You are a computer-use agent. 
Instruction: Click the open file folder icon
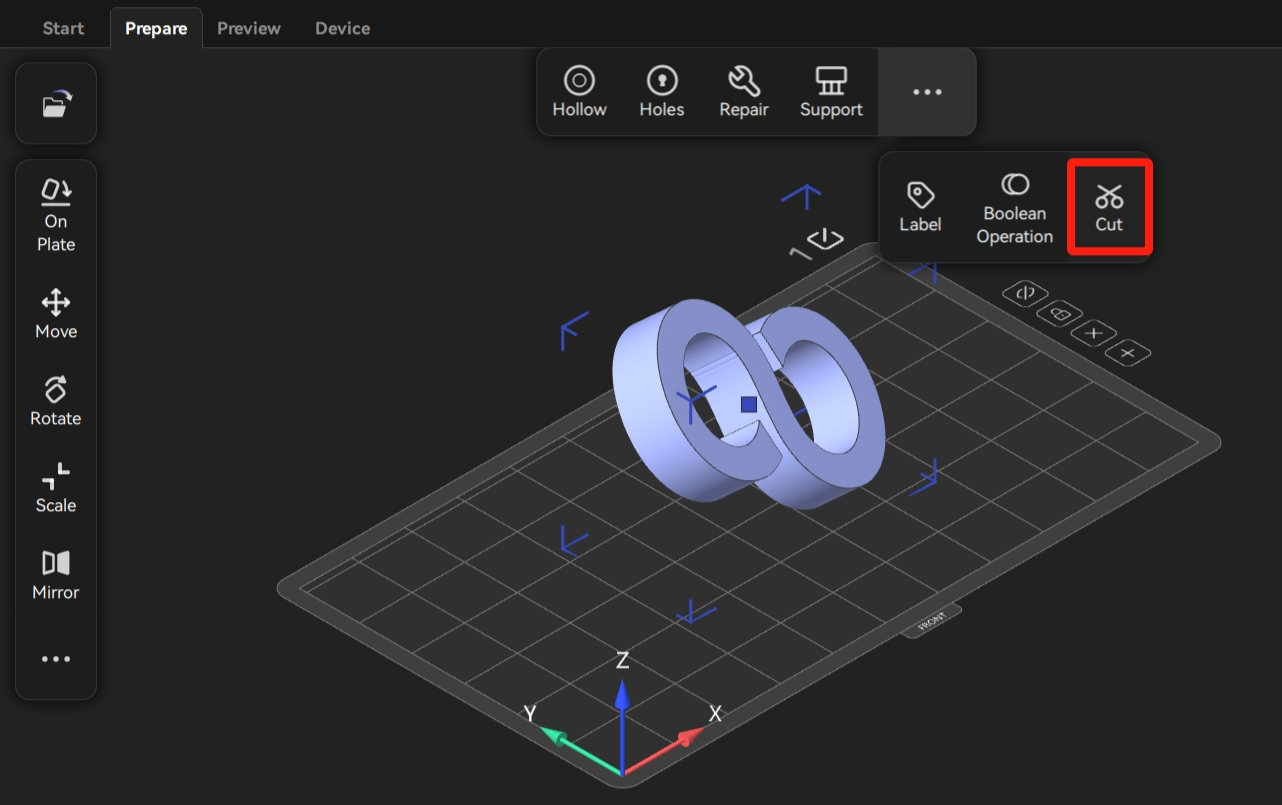(56, 104)
